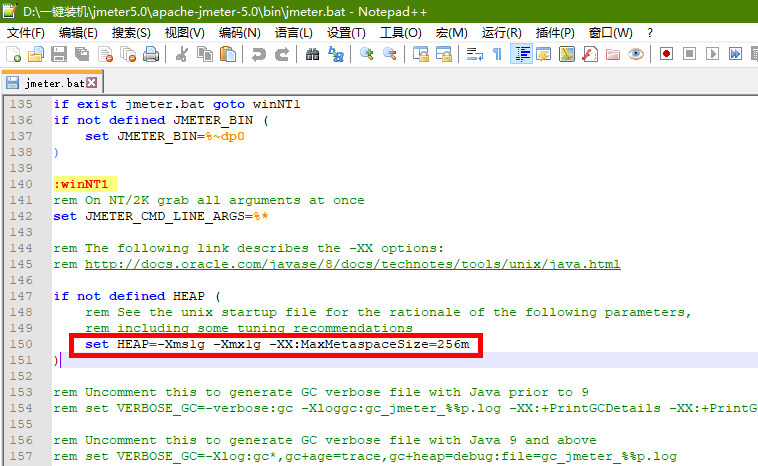Open the 编码(N) menu
This screenshot has width=758, height=466.
[x=239, y=33]
